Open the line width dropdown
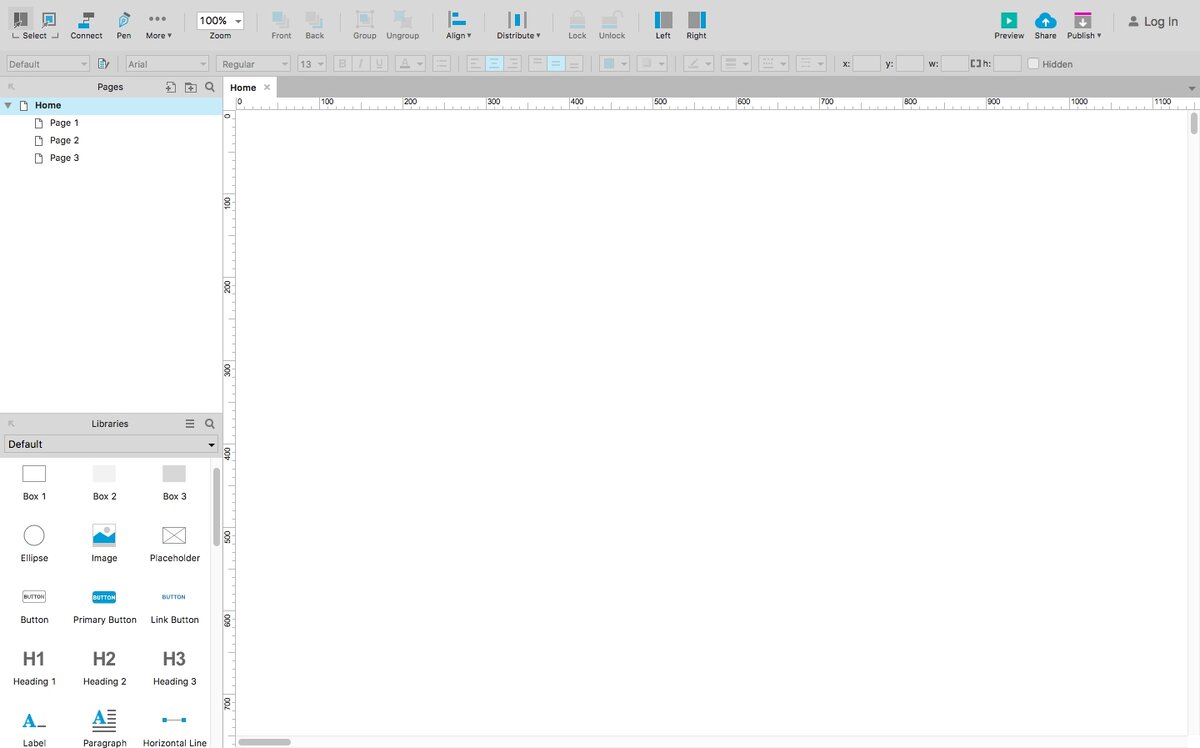The height and width of the screenshot is (748, 1200). (x=737, y=64)
